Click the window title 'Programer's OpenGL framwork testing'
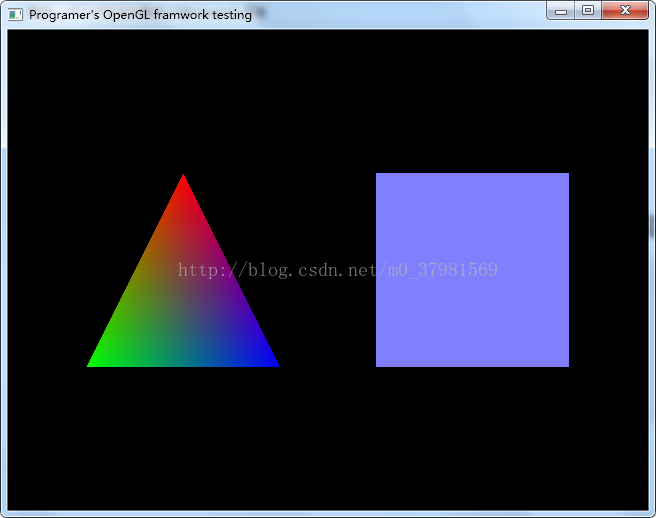 (x=140, y=15)
